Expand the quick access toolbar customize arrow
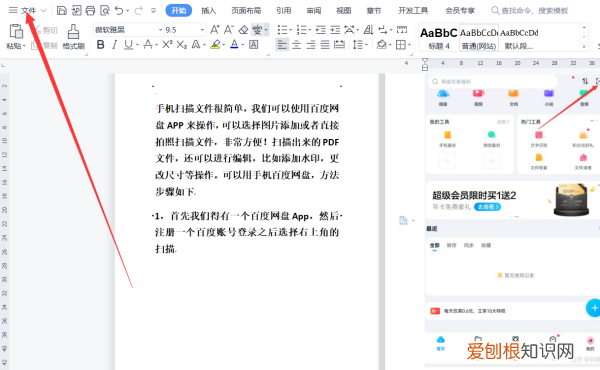The height and width of the screenshot is (370, 600). pos(153,11)
